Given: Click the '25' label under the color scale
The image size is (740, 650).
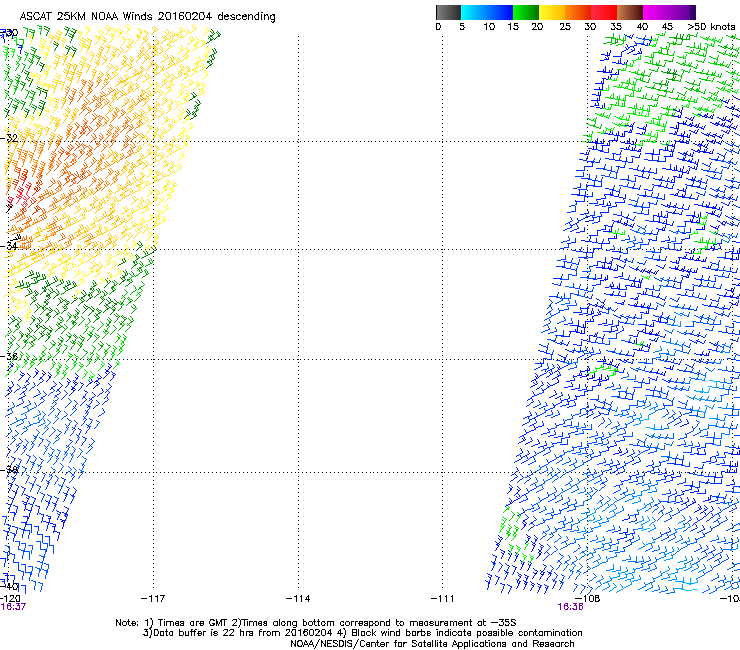Looking at the screenshot, I should click(x=565, y=27).
